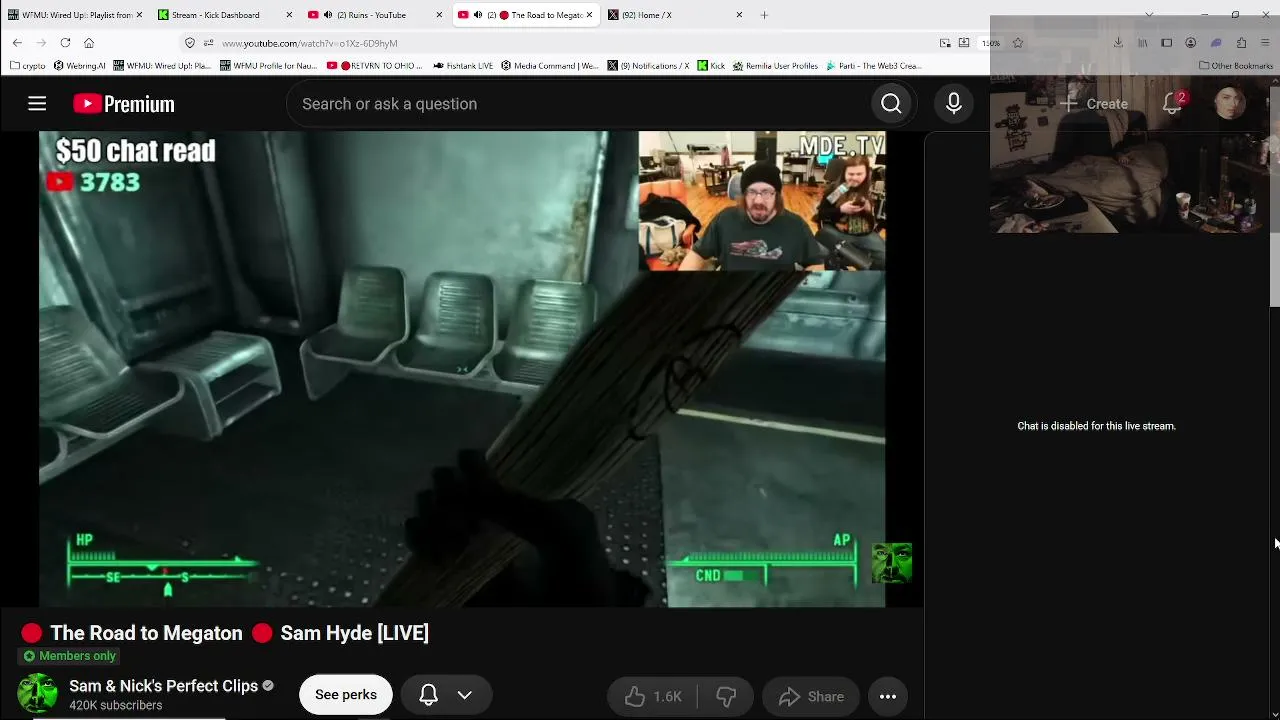Image resolution: width=1280 pixels, height=720 pixels.
Task: Open the more actions three-dot menu
Action: [x=888, y=697]
